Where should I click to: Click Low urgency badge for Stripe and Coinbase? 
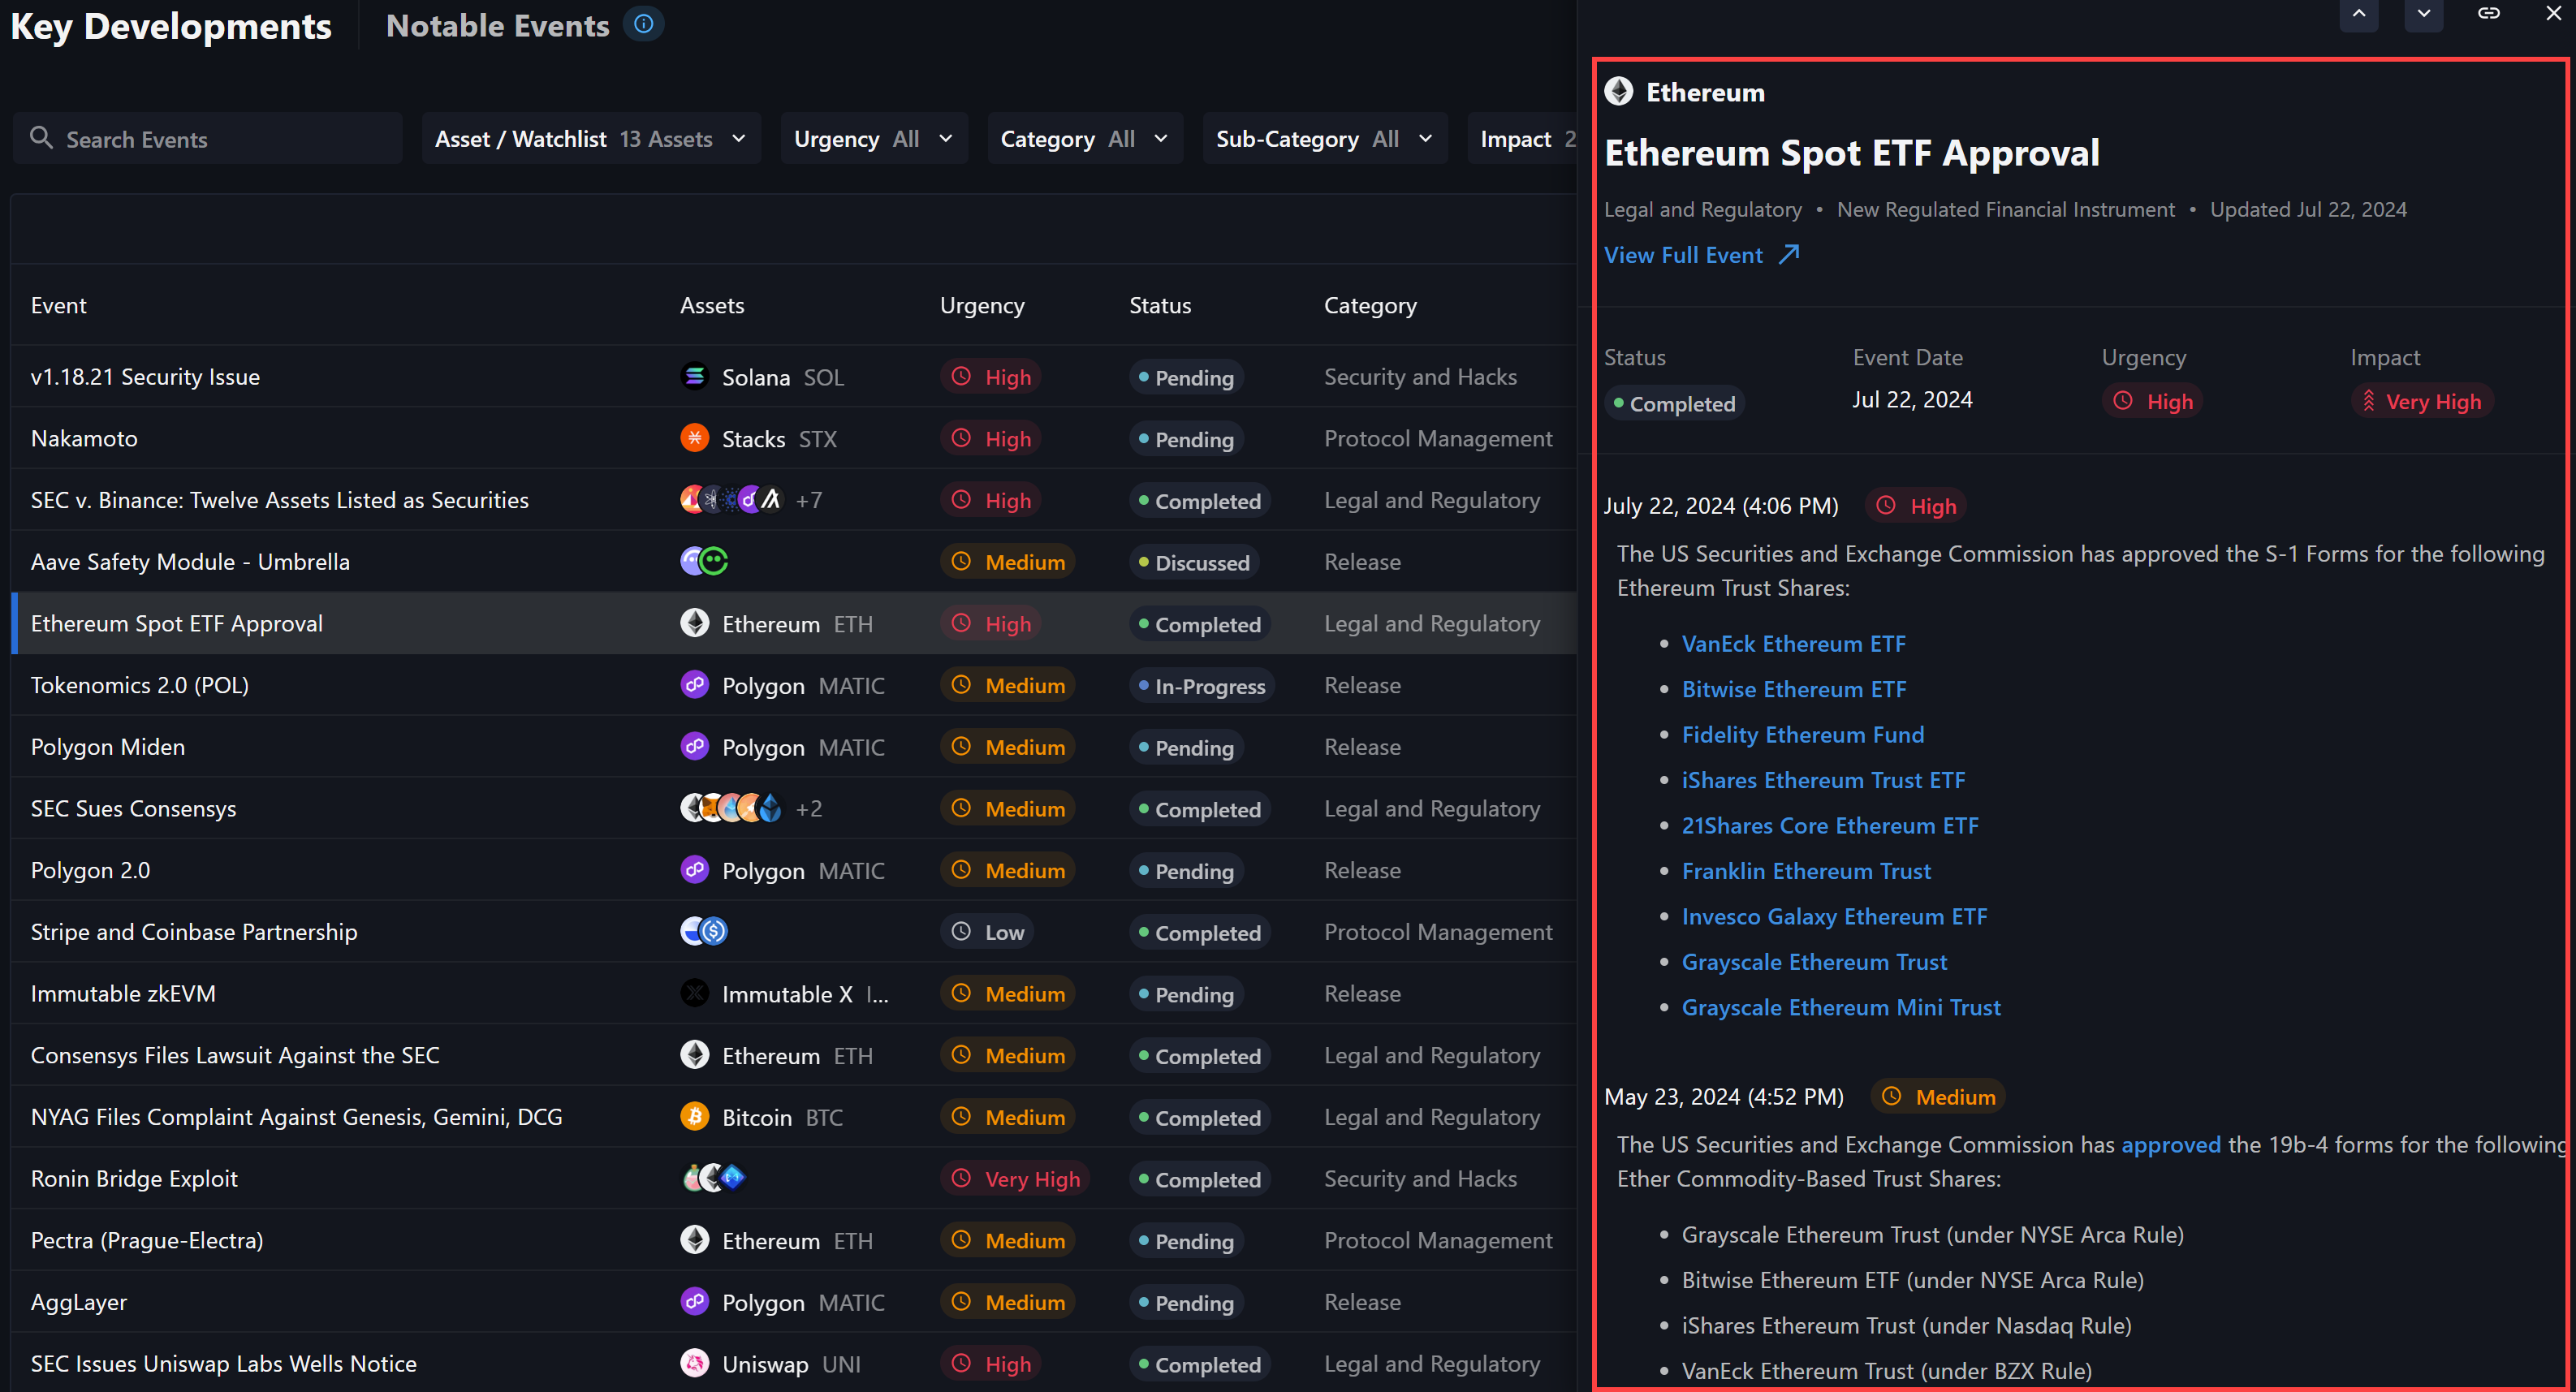pyautogui.click(x=987, y=932)
